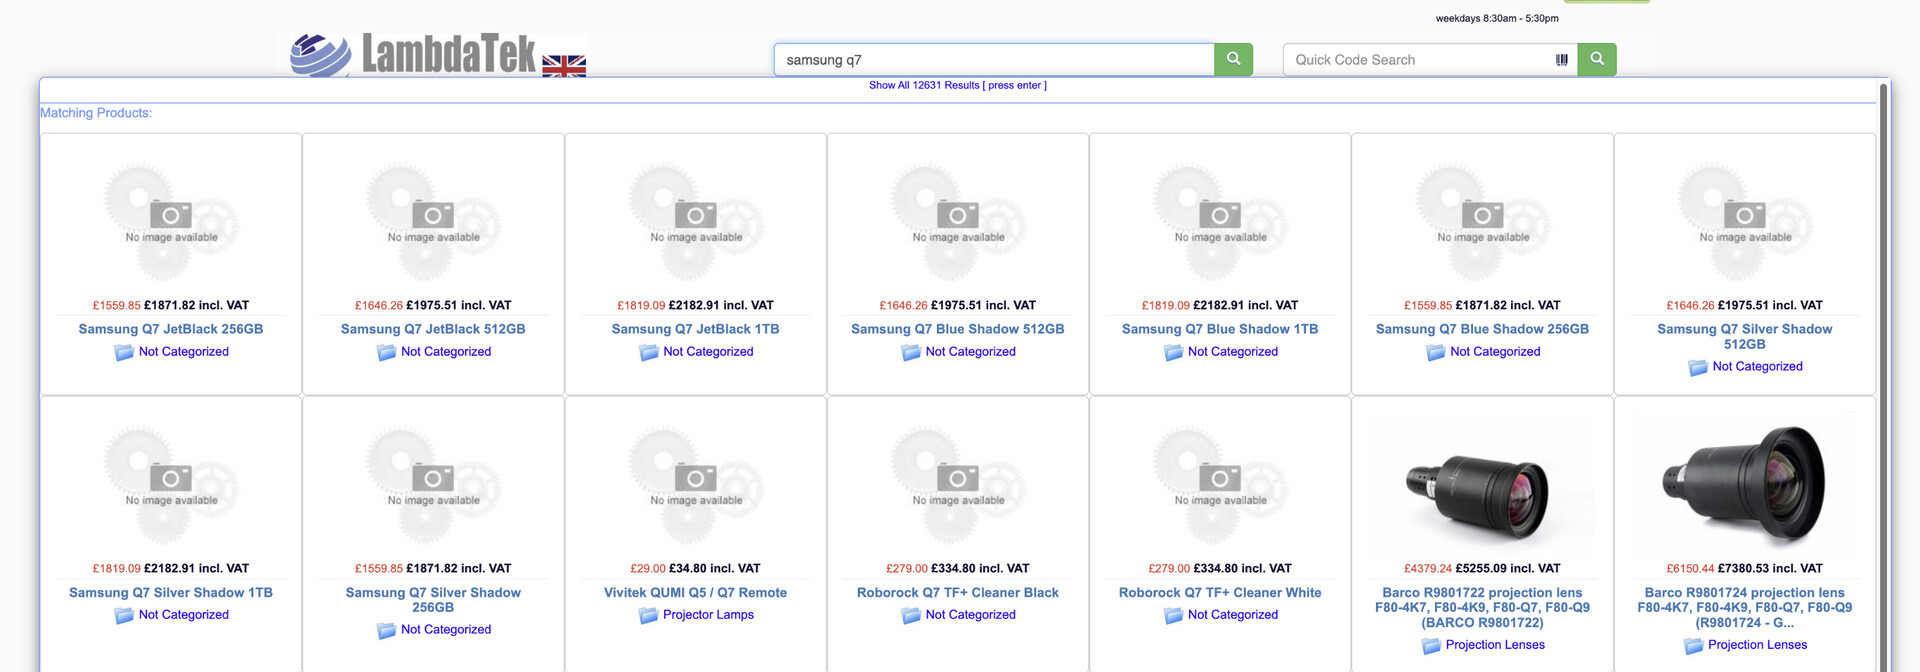Click Not Categorized under Samsung Q7 JetBlack 256GB
Image resolution: width=1920 pixels, height=672 pixels.
pos(184,352)
